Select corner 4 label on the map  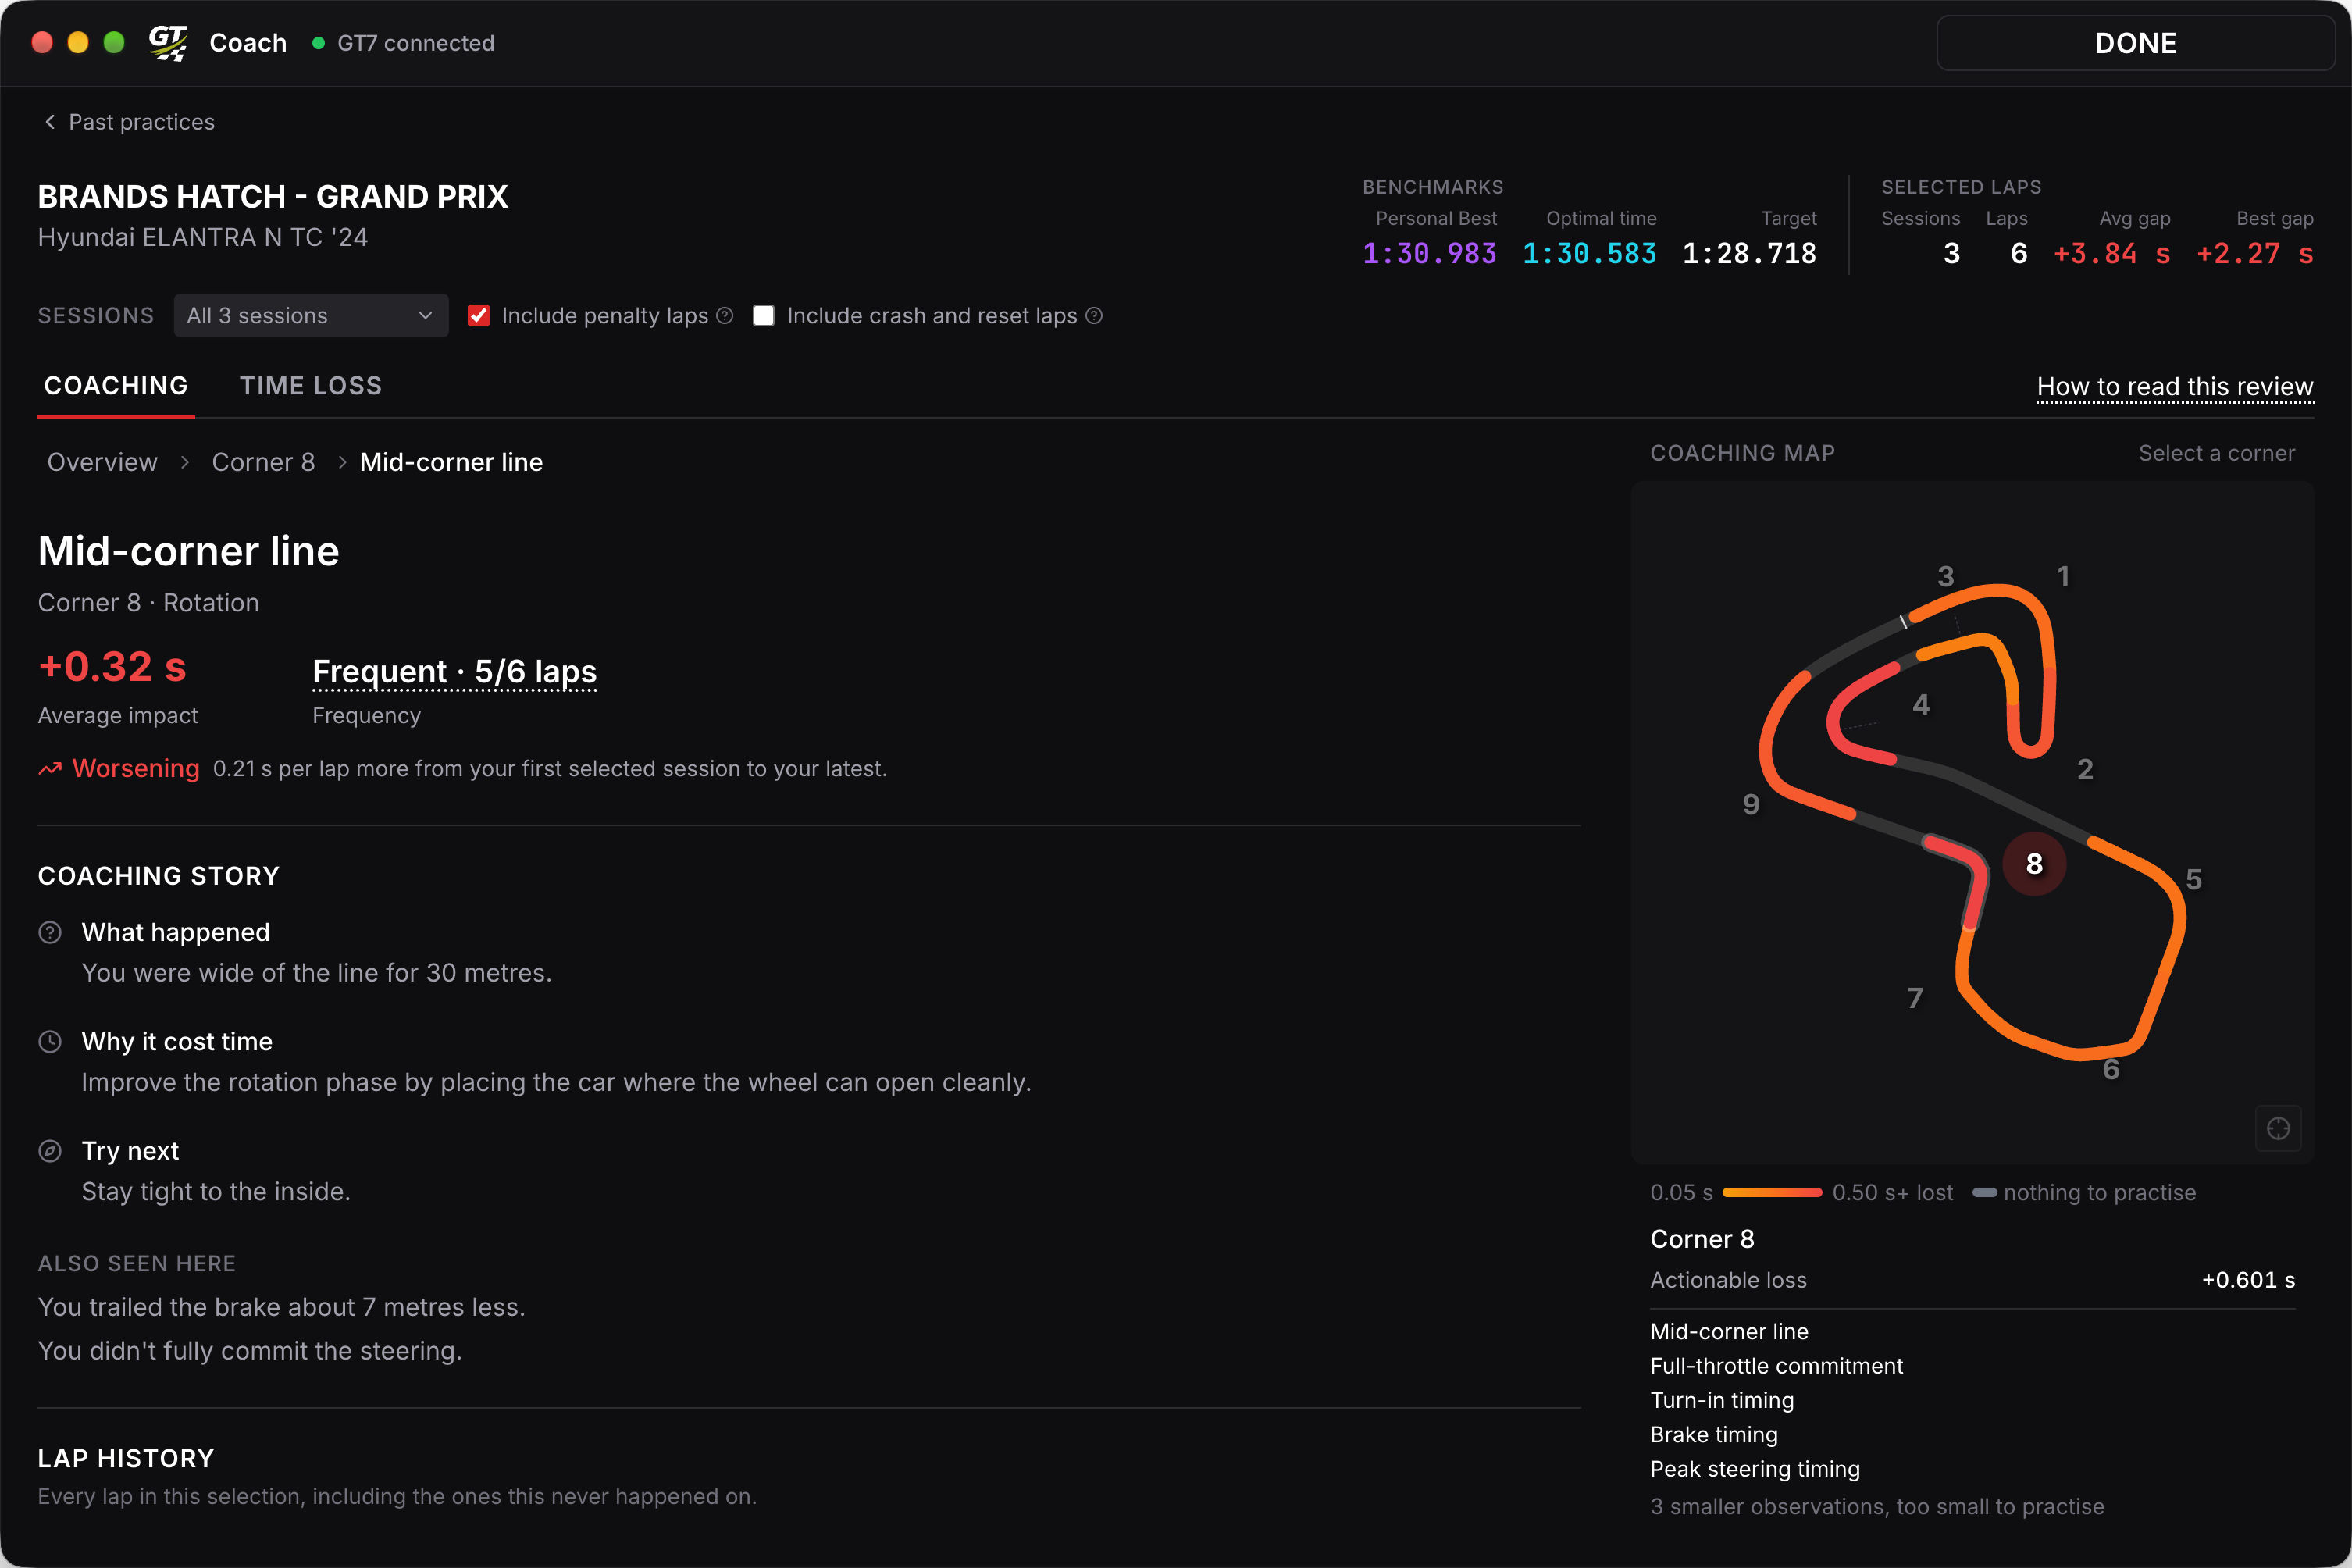(1921, 705)
